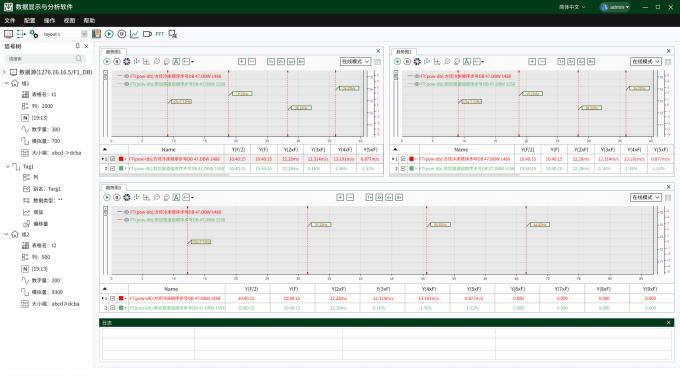Start acquisition with main toolbar play icon

click(109, 34)
